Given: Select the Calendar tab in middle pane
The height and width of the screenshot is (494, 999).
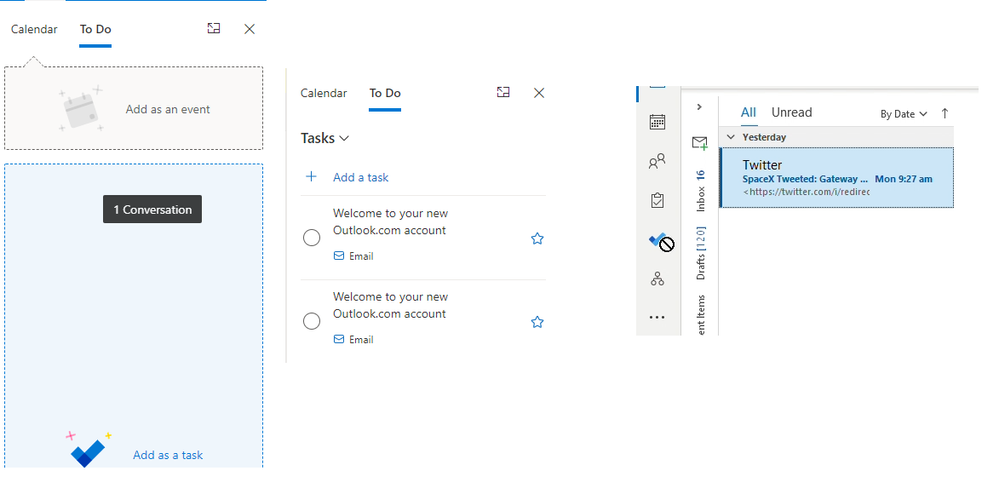Looking at the screenshot, I should pyautogui.click(x=324, y=93).
